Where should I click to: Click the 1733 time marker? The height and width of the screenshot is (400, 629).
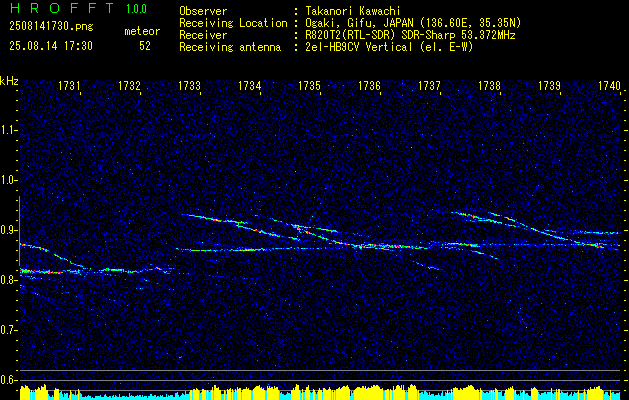tap(189, 85)
